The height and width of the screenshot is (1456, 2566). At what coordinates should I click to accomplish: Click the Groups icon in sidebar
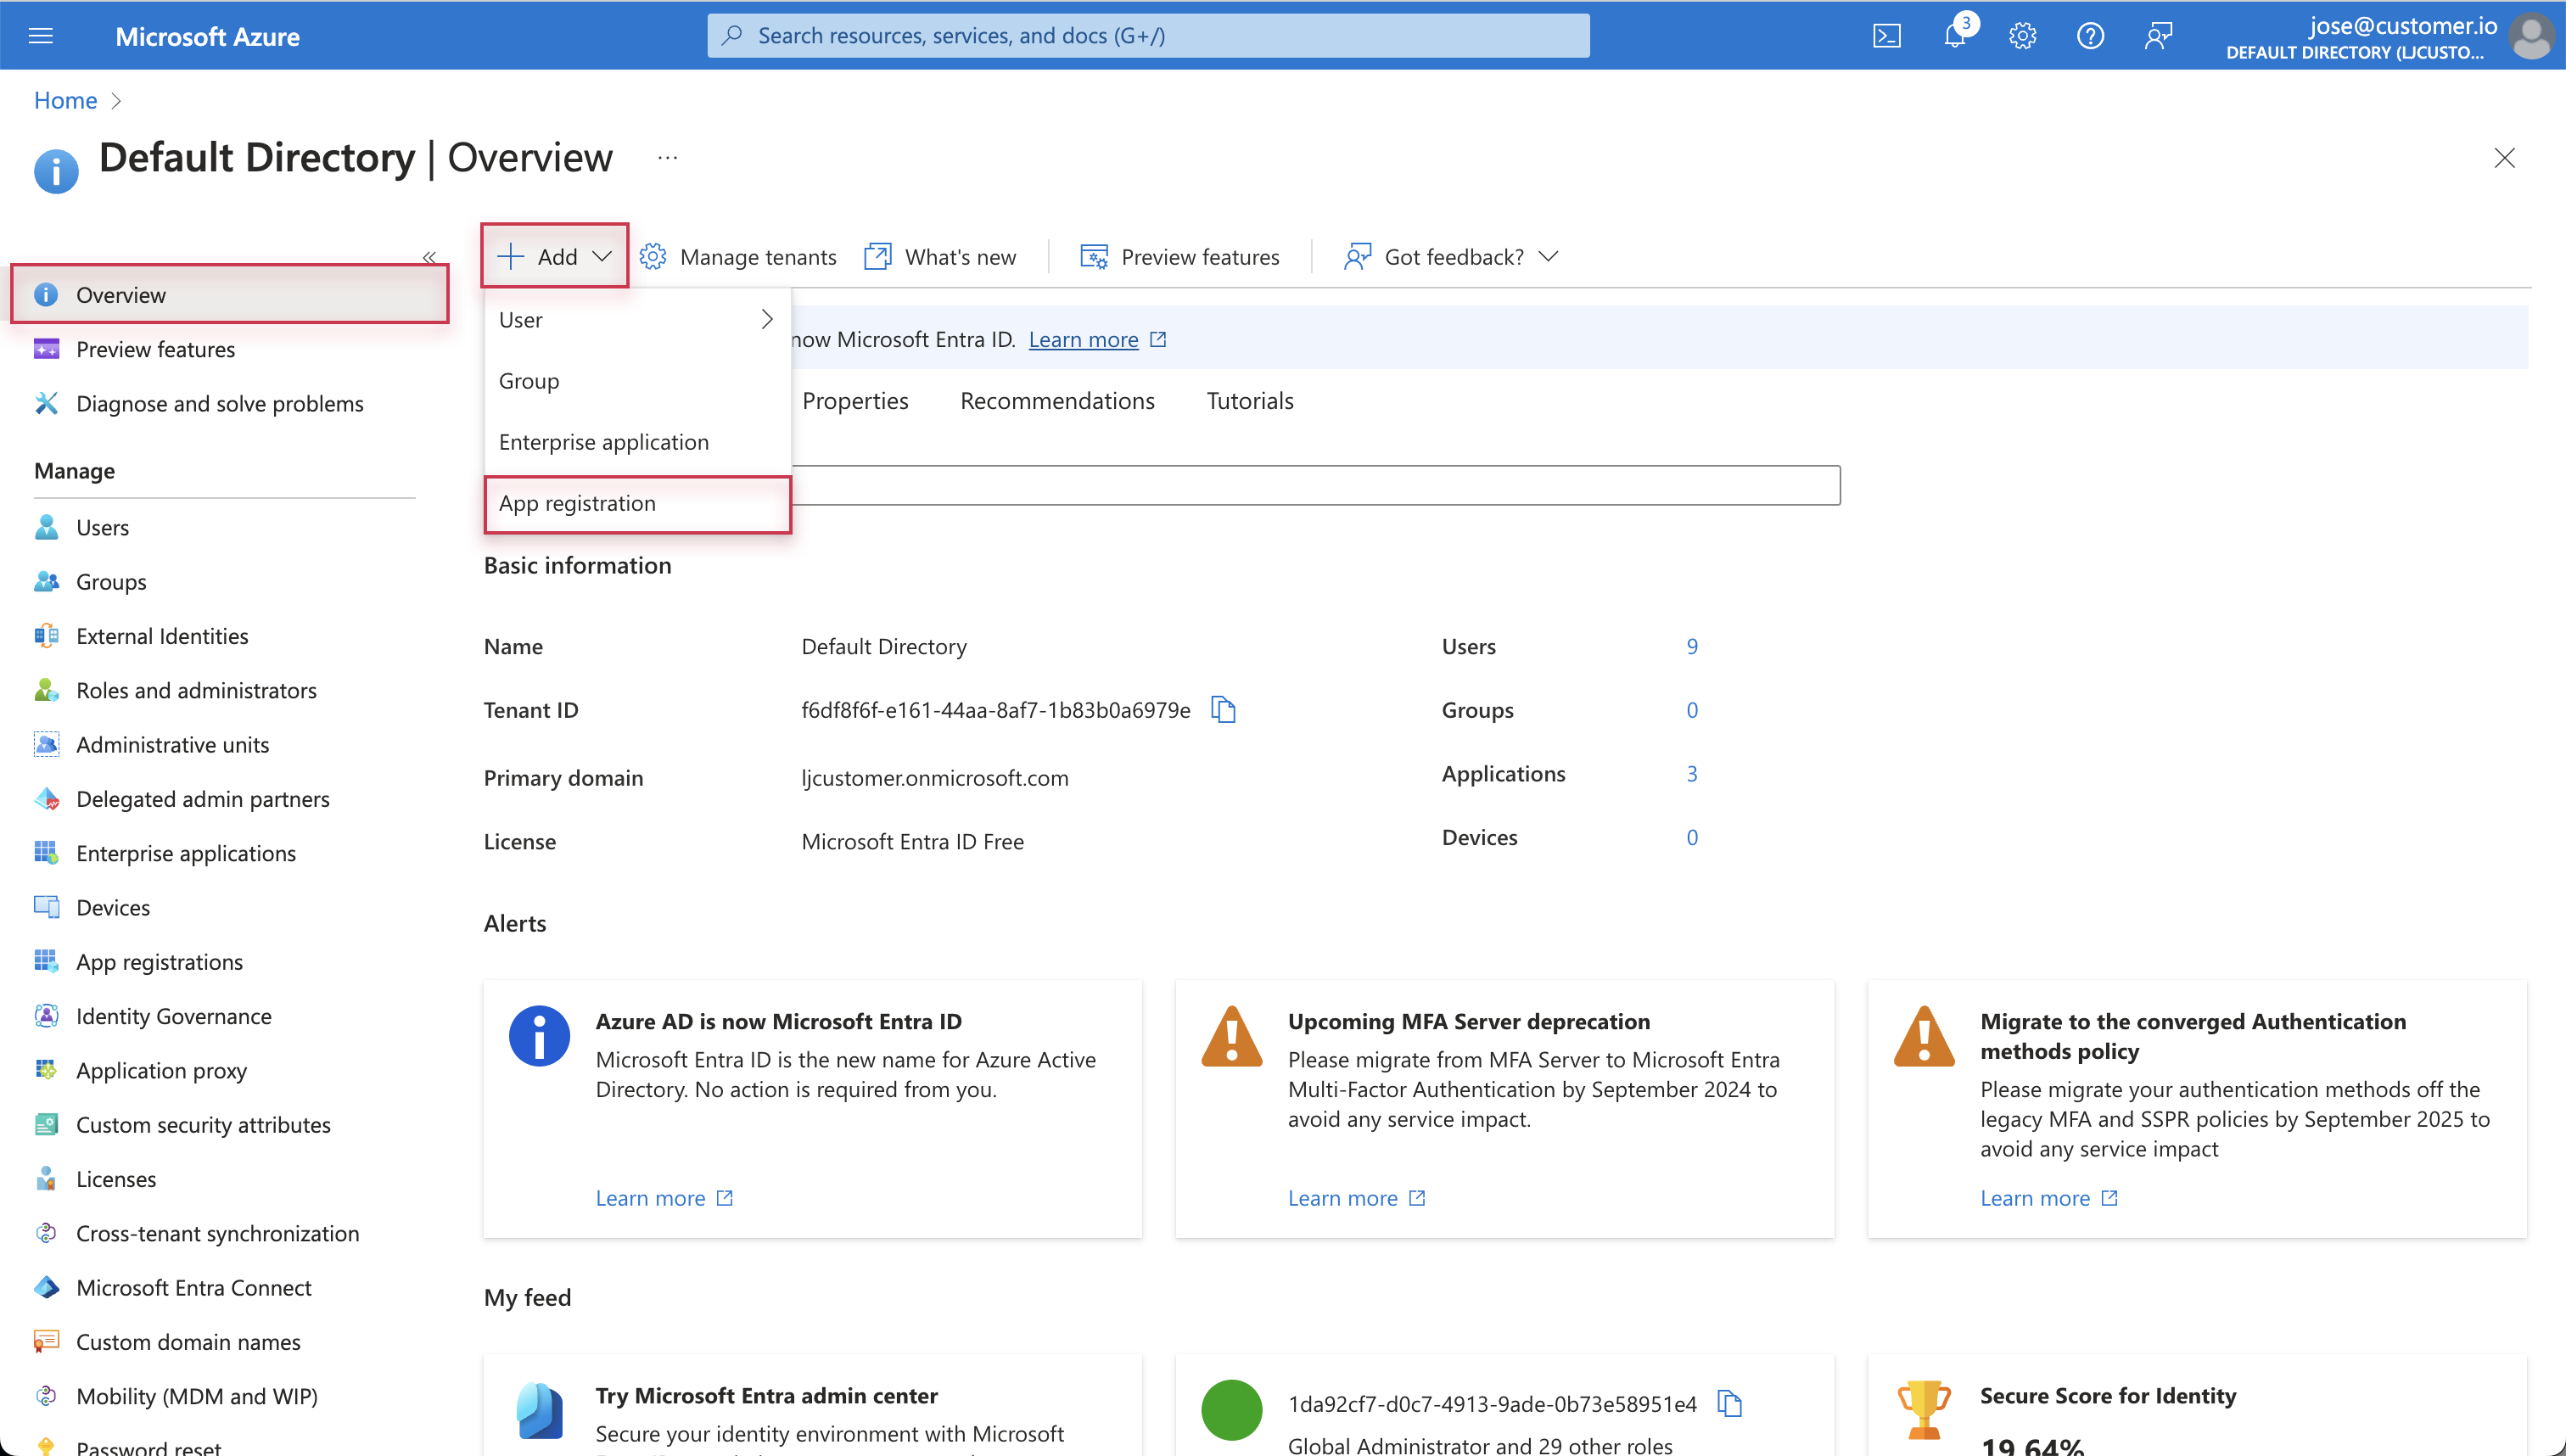(46, 581)
